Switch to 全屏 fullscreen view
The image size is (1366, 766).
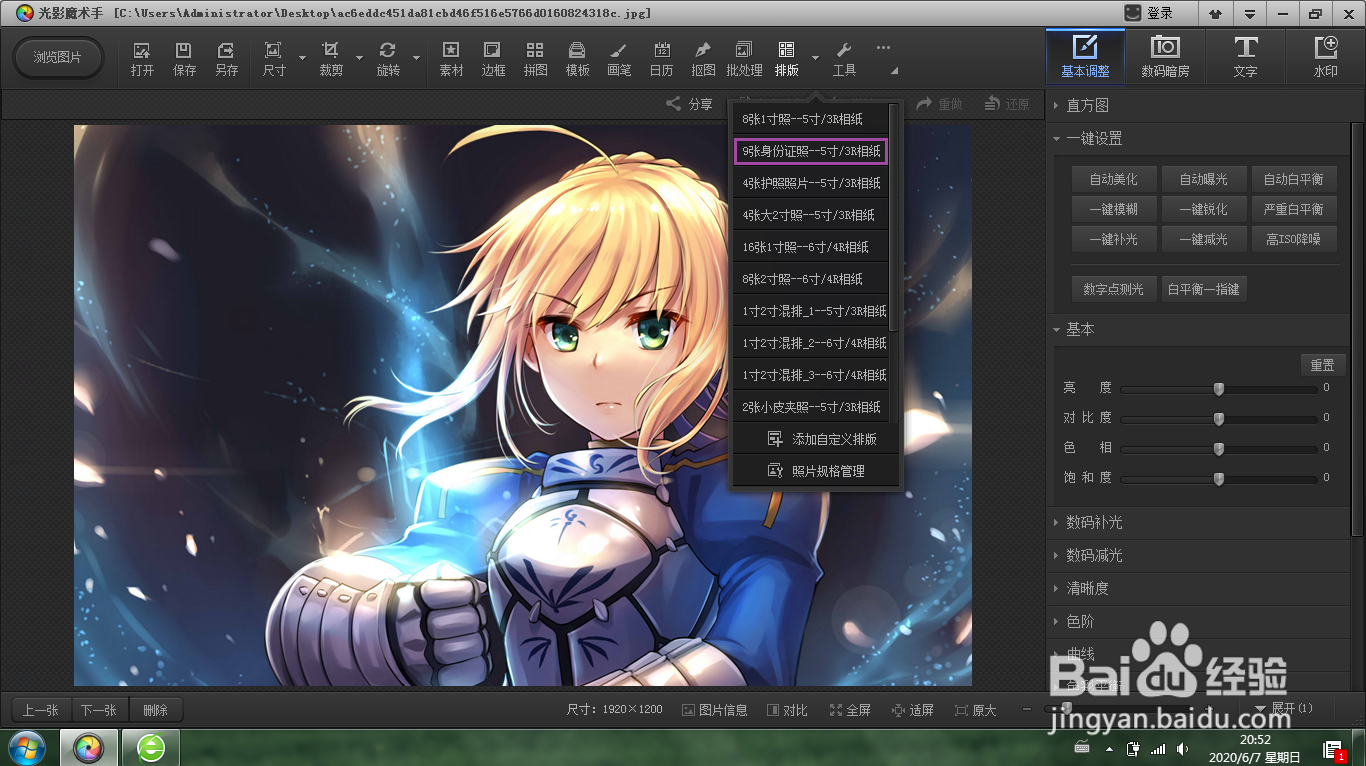pyautogui.click(x=851, y=710)
